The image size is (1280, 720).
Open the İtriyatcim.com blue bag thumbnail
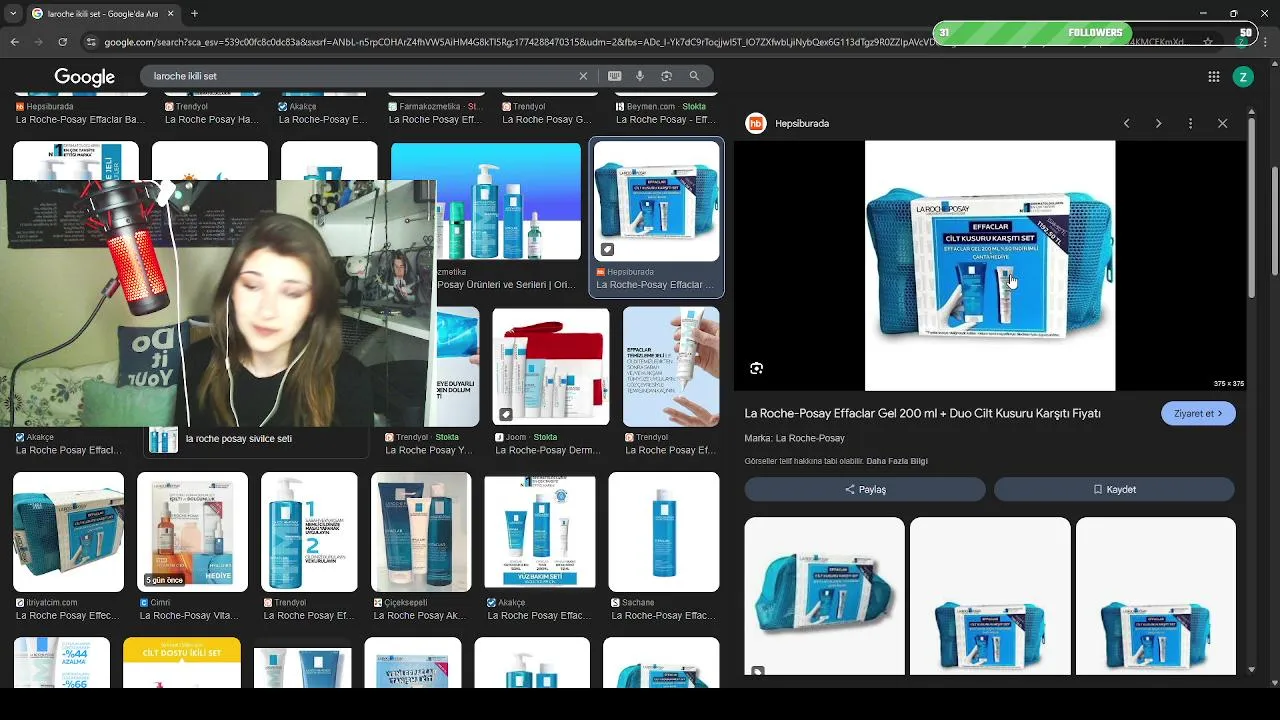click(68, 532)
